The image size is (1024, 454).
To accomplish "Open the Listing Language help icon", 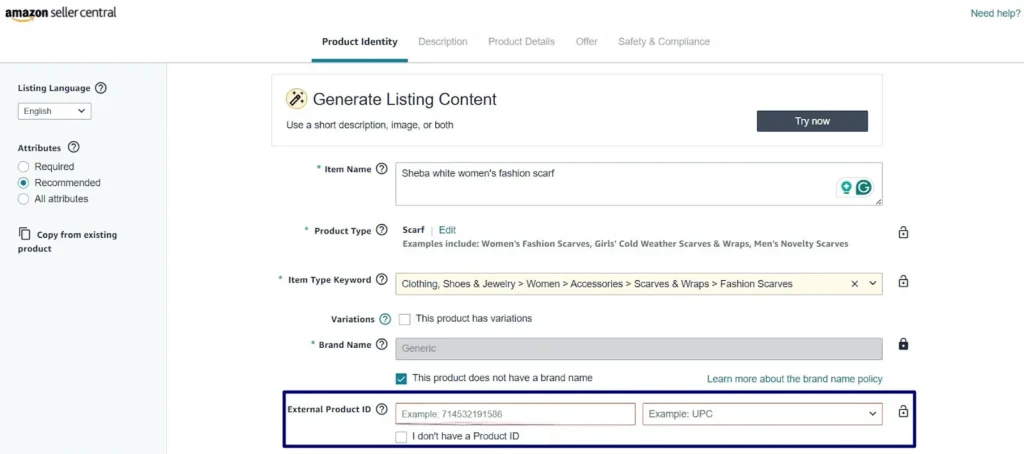I will click(x=101, y=88).
